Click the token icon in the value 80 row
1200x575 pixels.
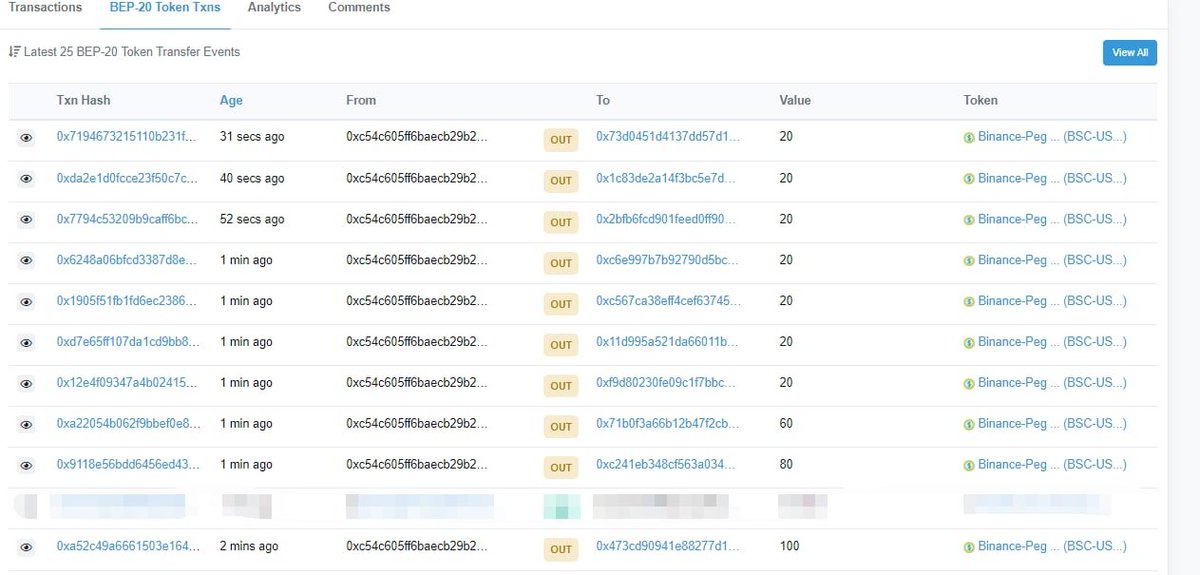pyautogui.click(x=969, y=466)
